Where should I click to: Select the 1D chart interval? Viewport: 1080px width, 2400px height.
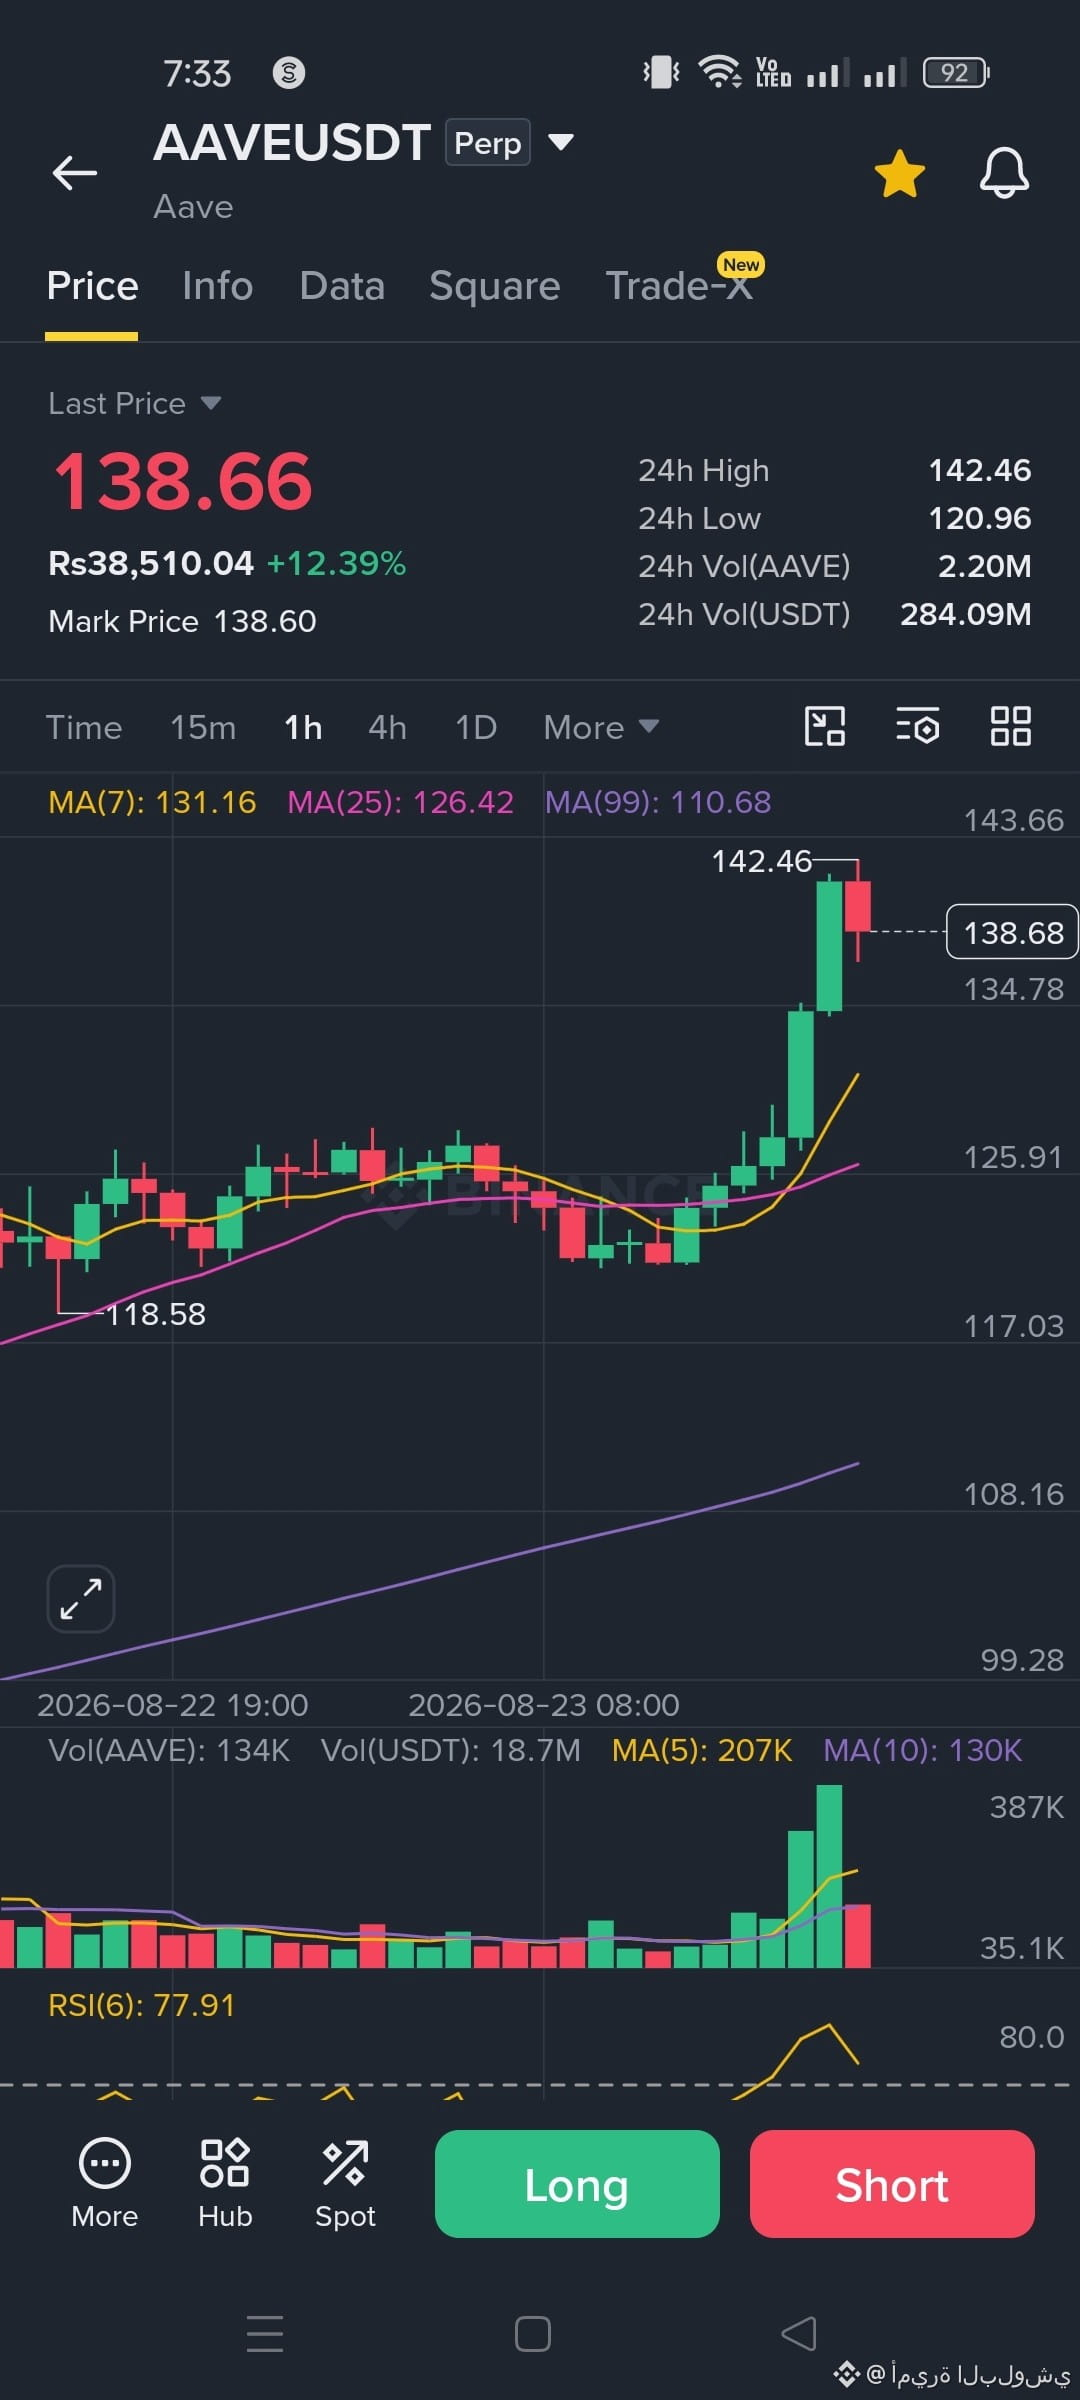pos(476,727)
